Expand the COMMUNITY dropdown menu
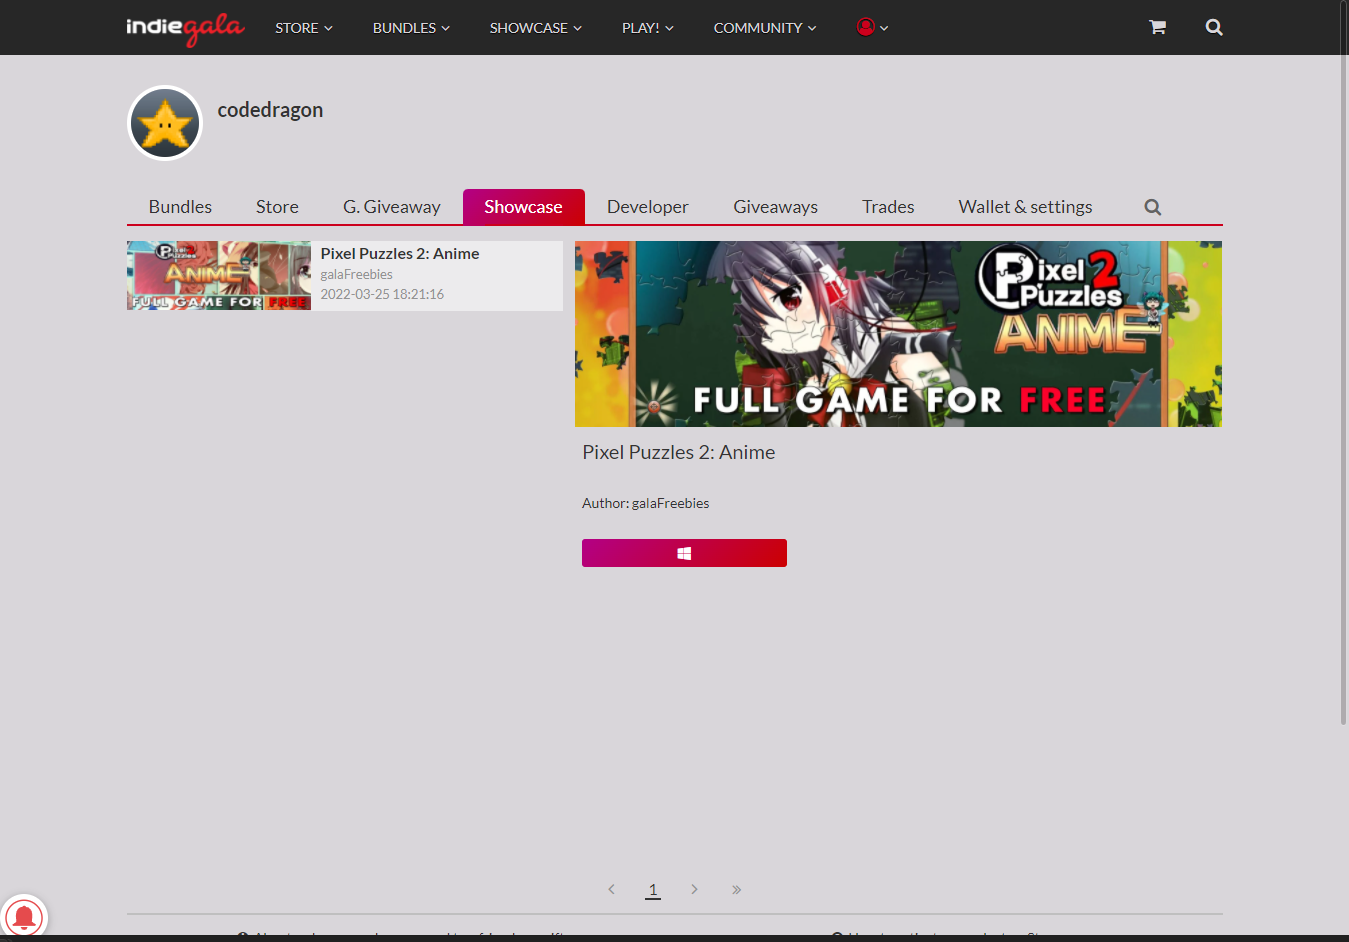The height and width of the screenshot is (942, 1349). pyautogui.click(x=765, y=28)
